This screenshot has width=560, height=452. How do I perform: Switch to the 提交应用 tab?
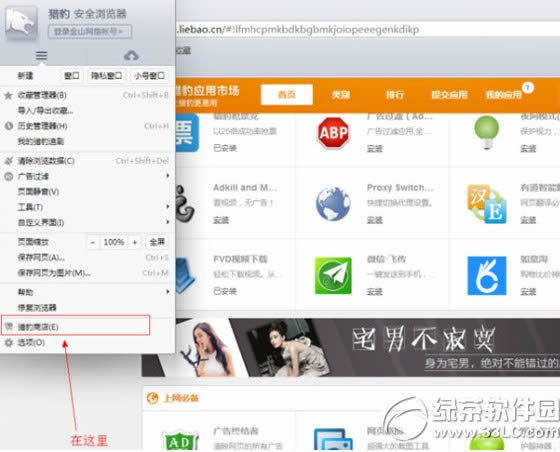pos(449,95)
